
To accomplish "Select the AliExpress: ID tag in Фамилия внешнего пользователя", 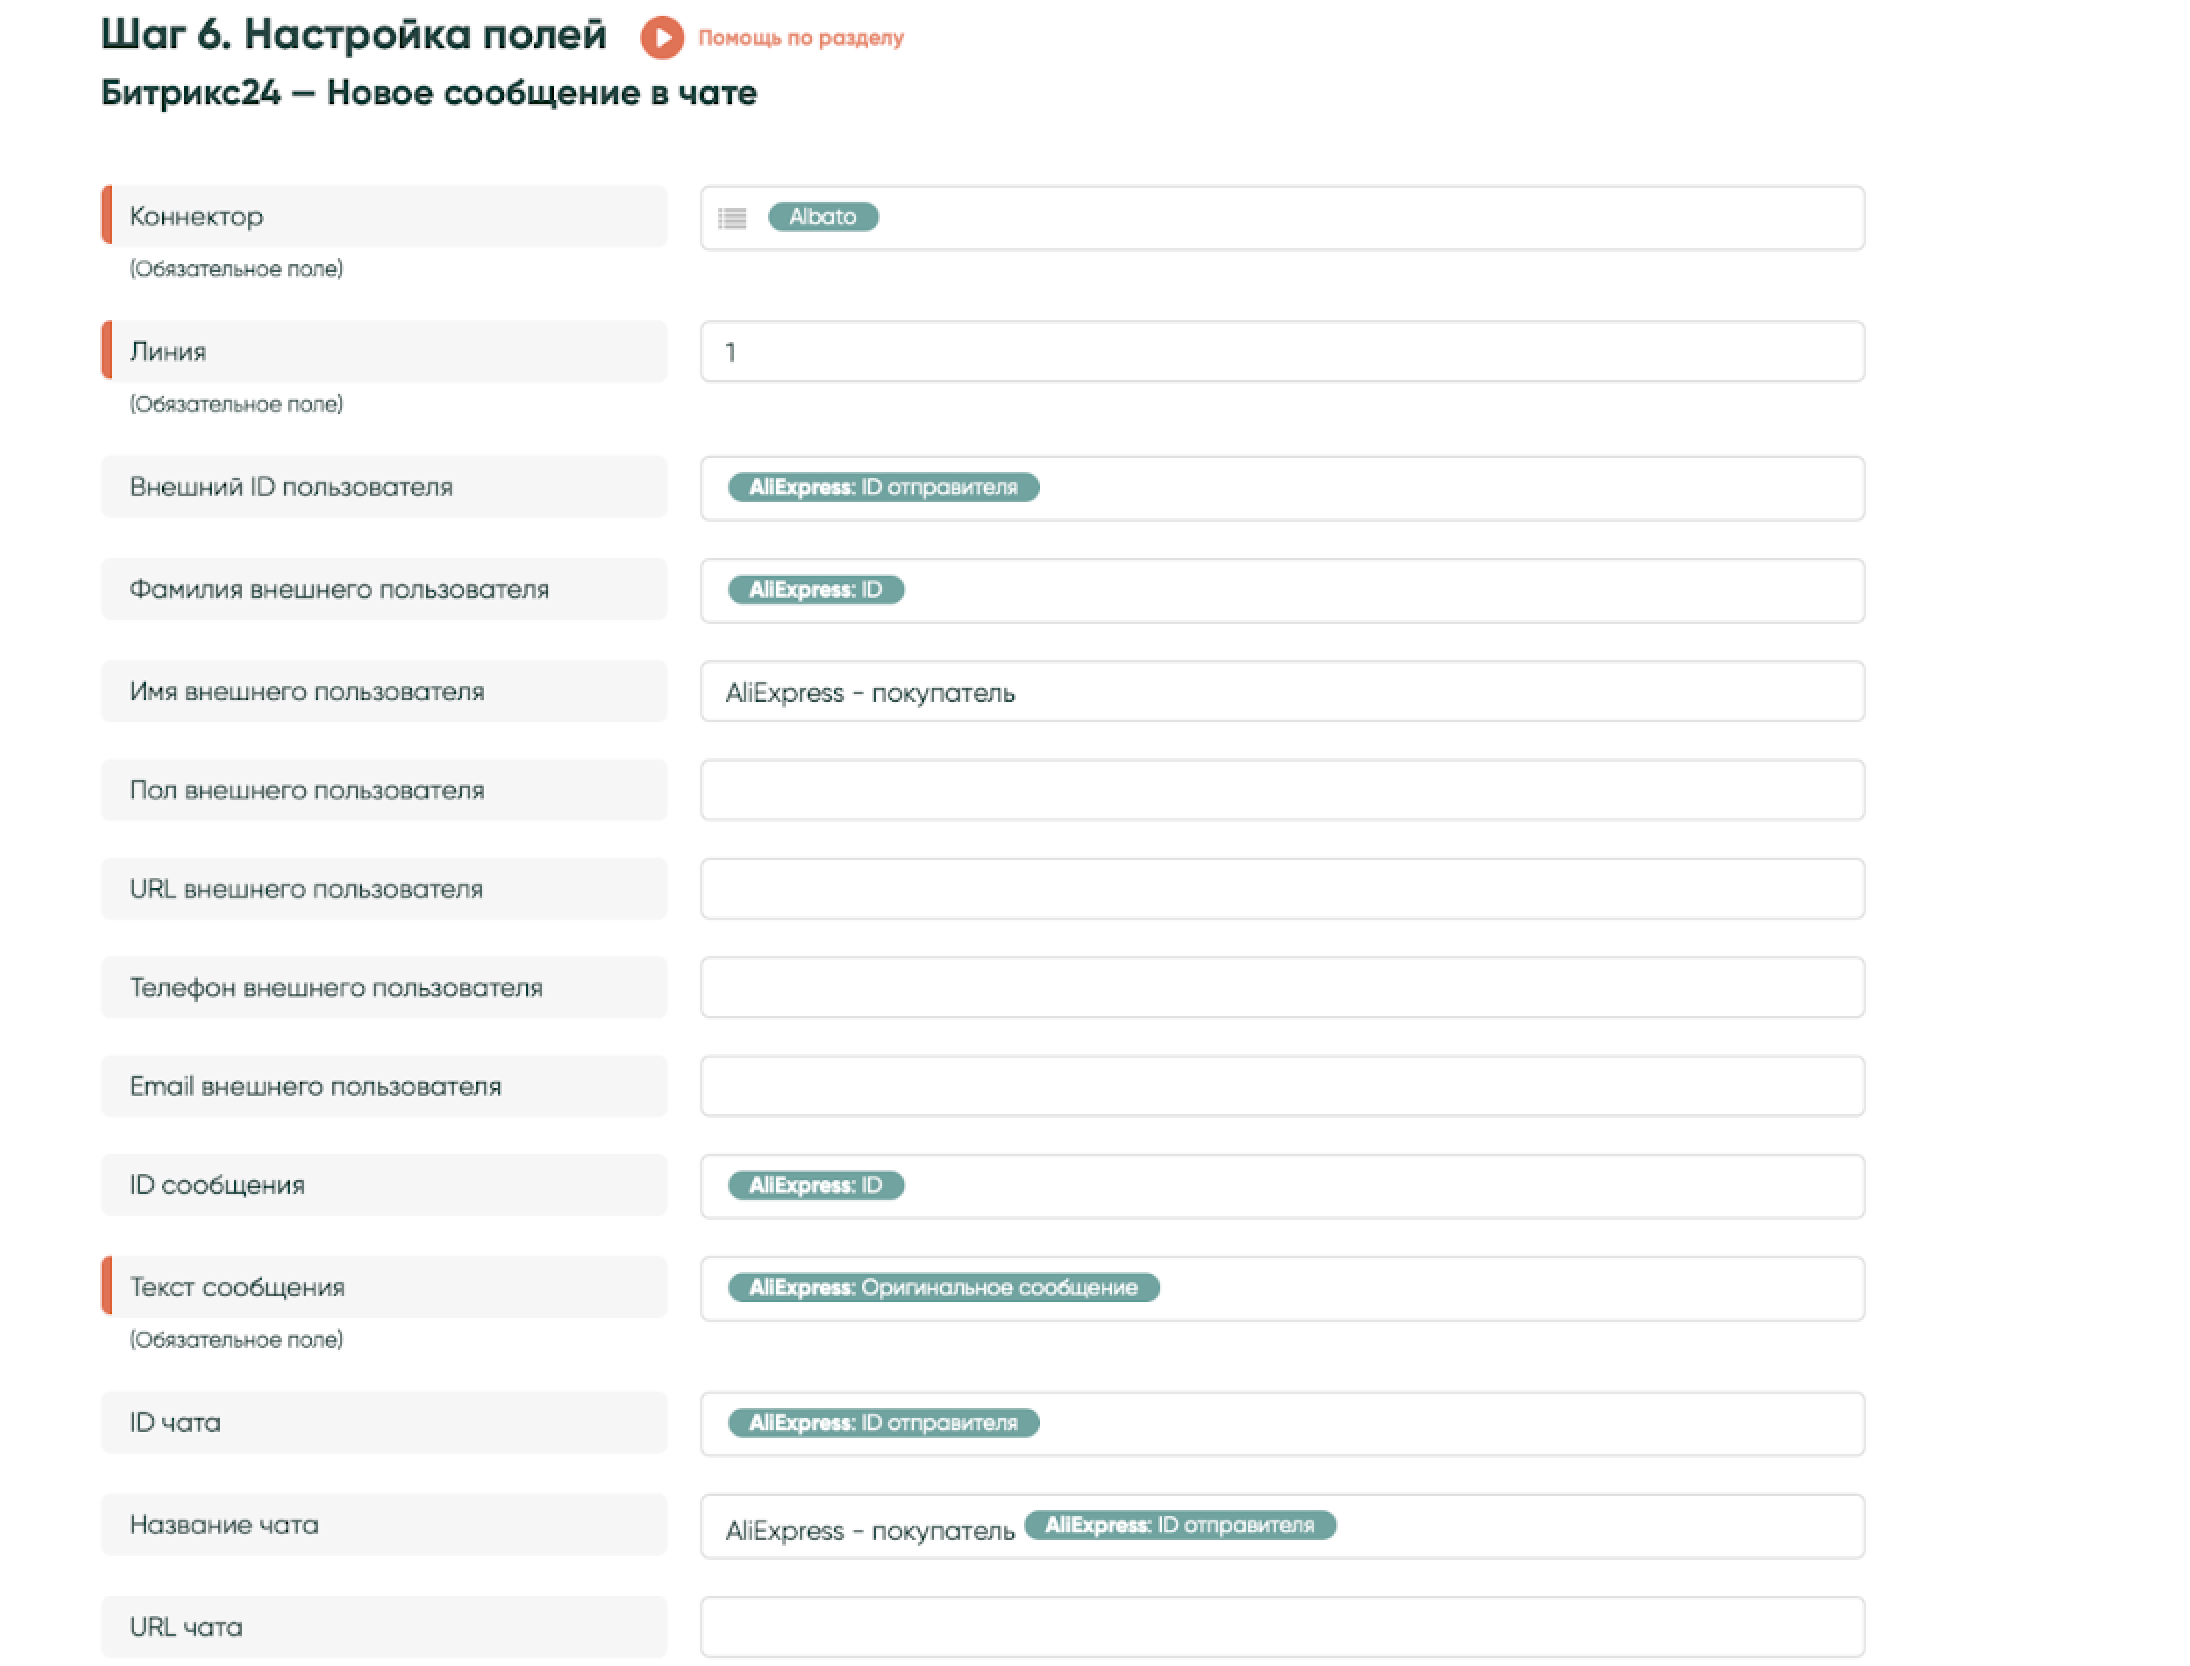I will [816, 589].
